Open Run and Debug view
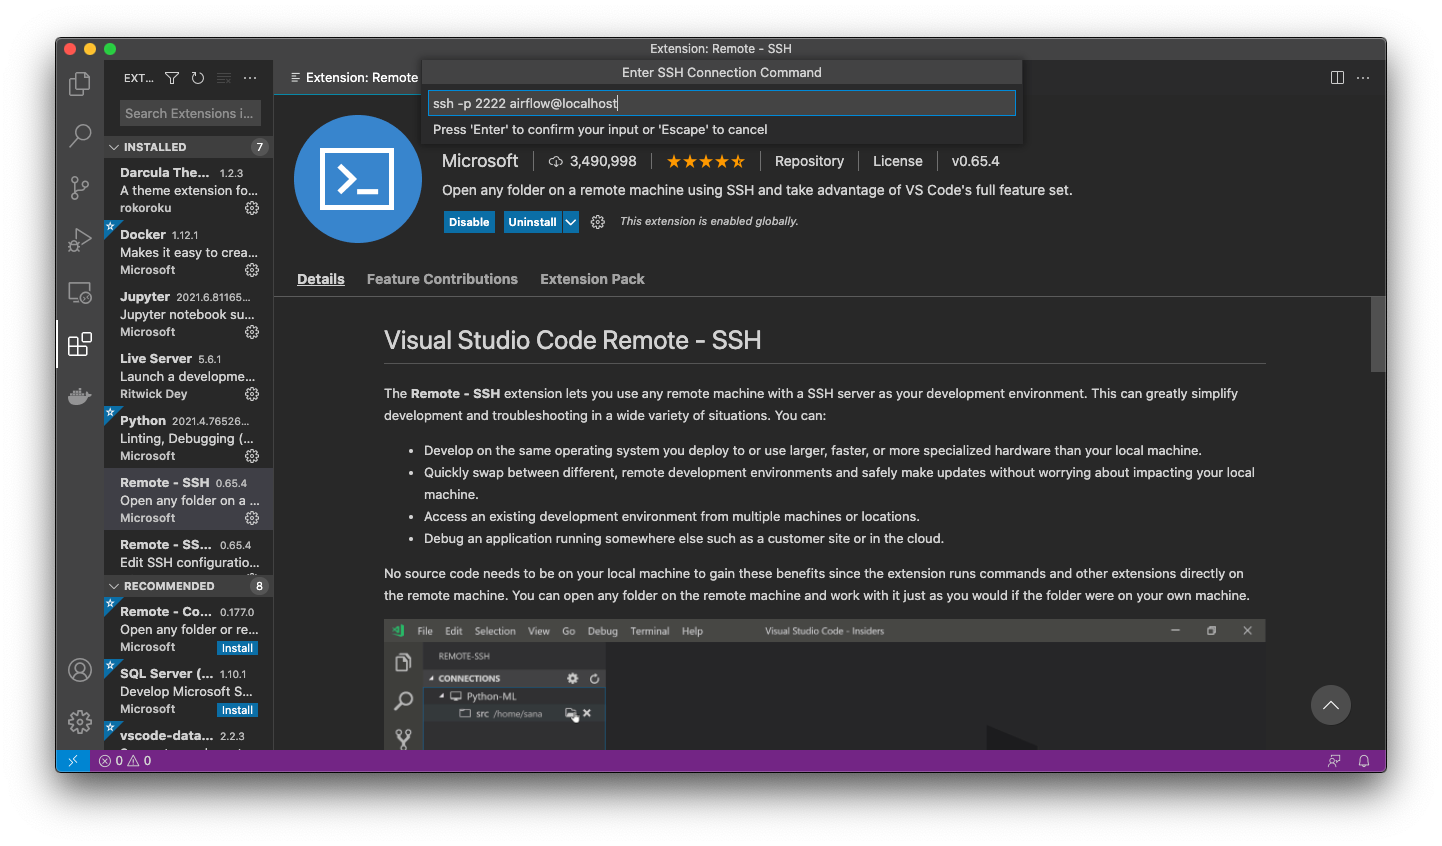 80,240
